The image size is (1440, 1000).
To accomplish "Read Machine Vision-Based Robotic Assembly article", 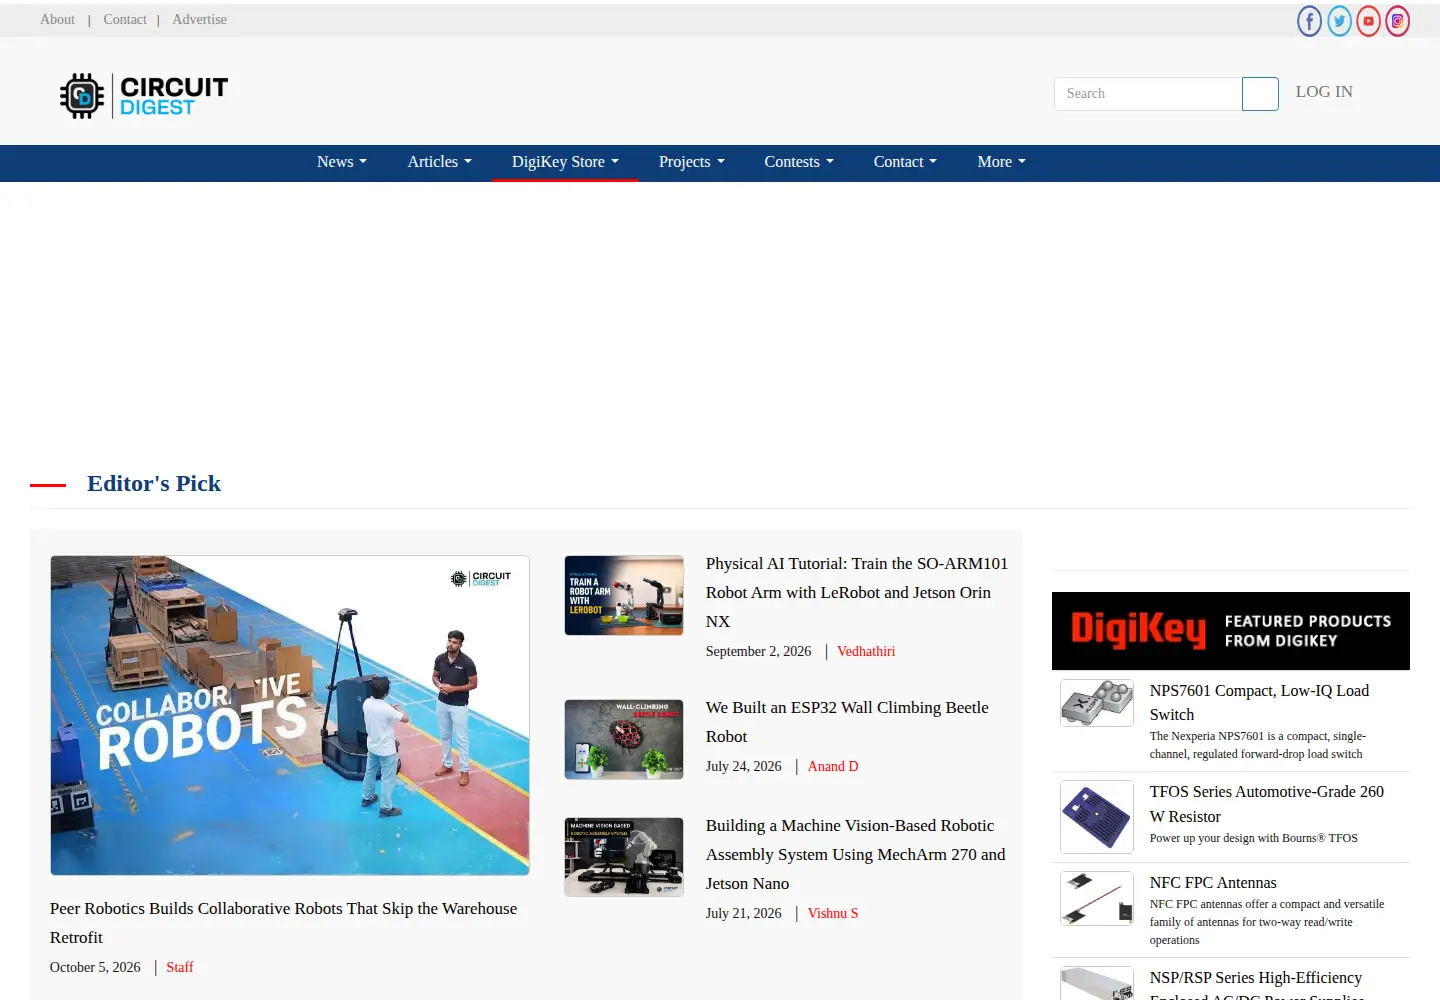I will pyautogui.click(x=856, y=855).
